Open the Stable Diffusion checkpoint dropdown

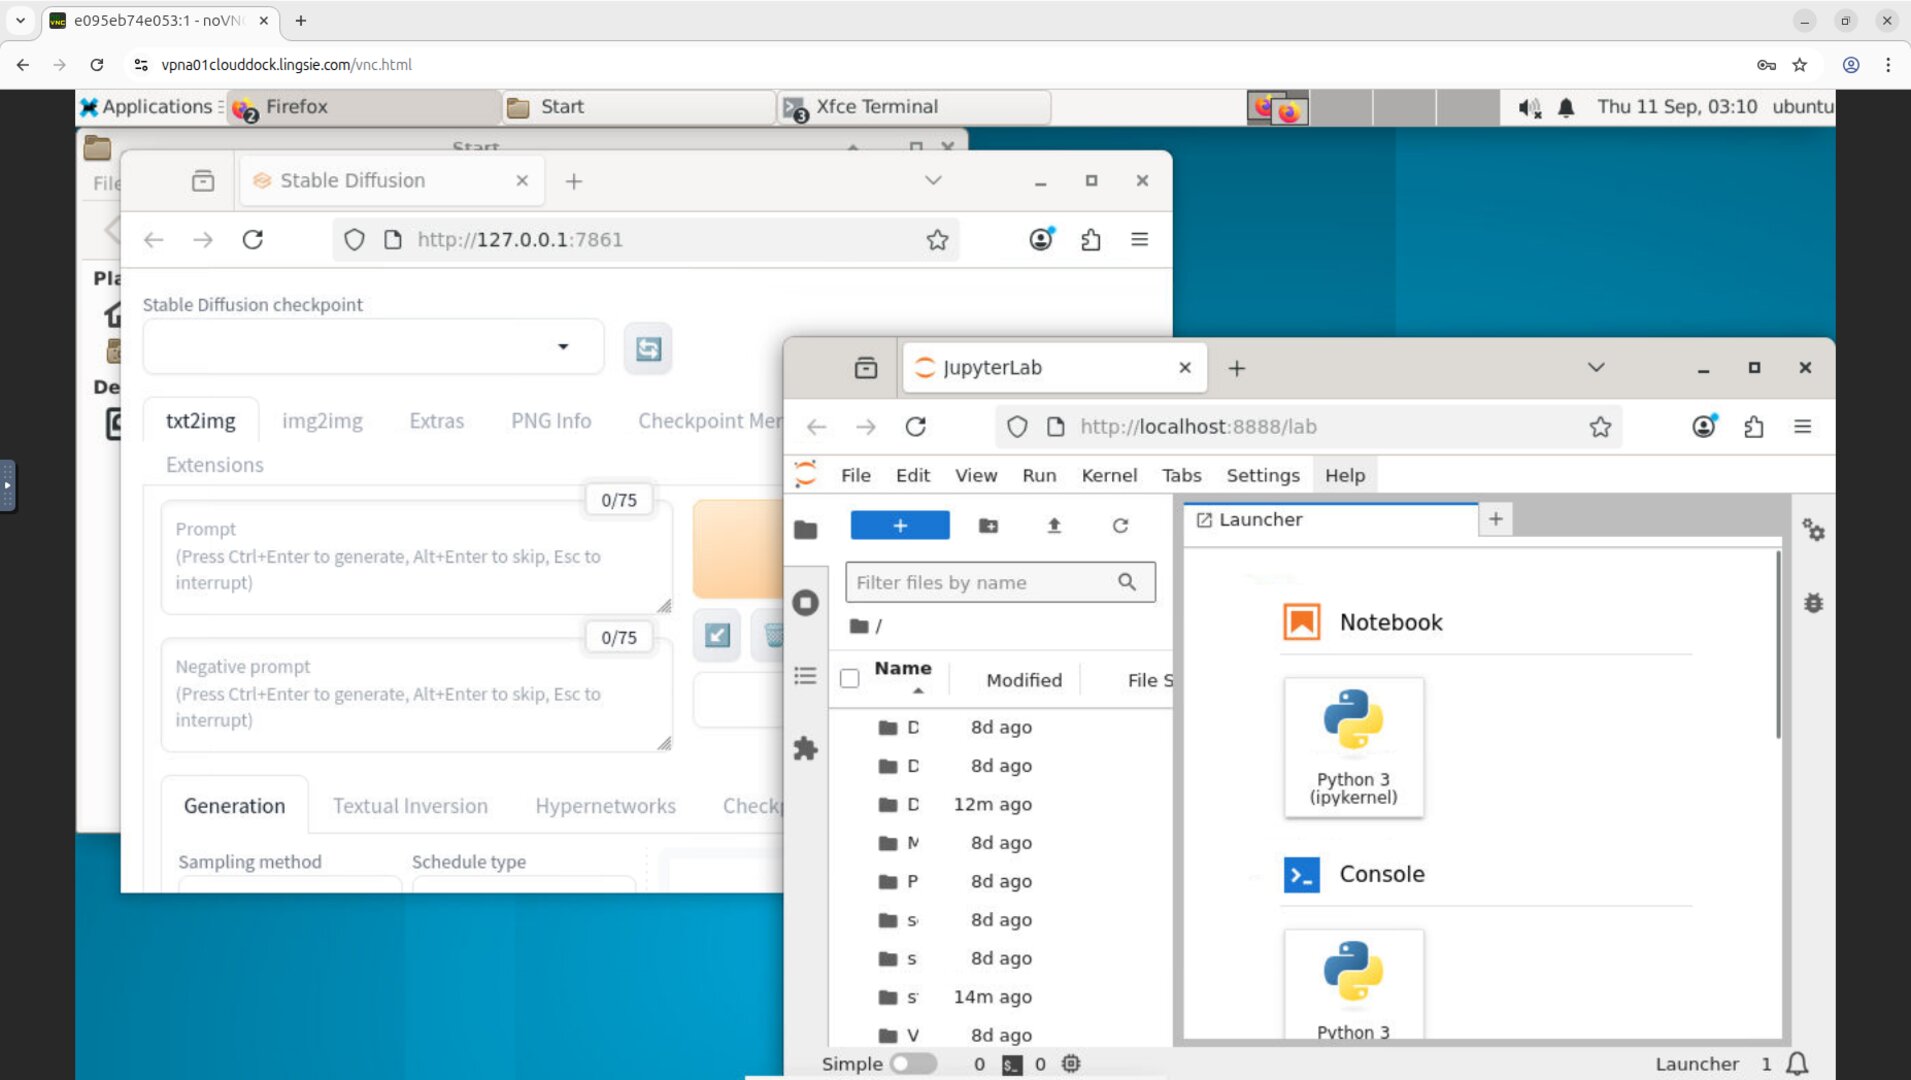pyautogui.click(x=565, y=346)
